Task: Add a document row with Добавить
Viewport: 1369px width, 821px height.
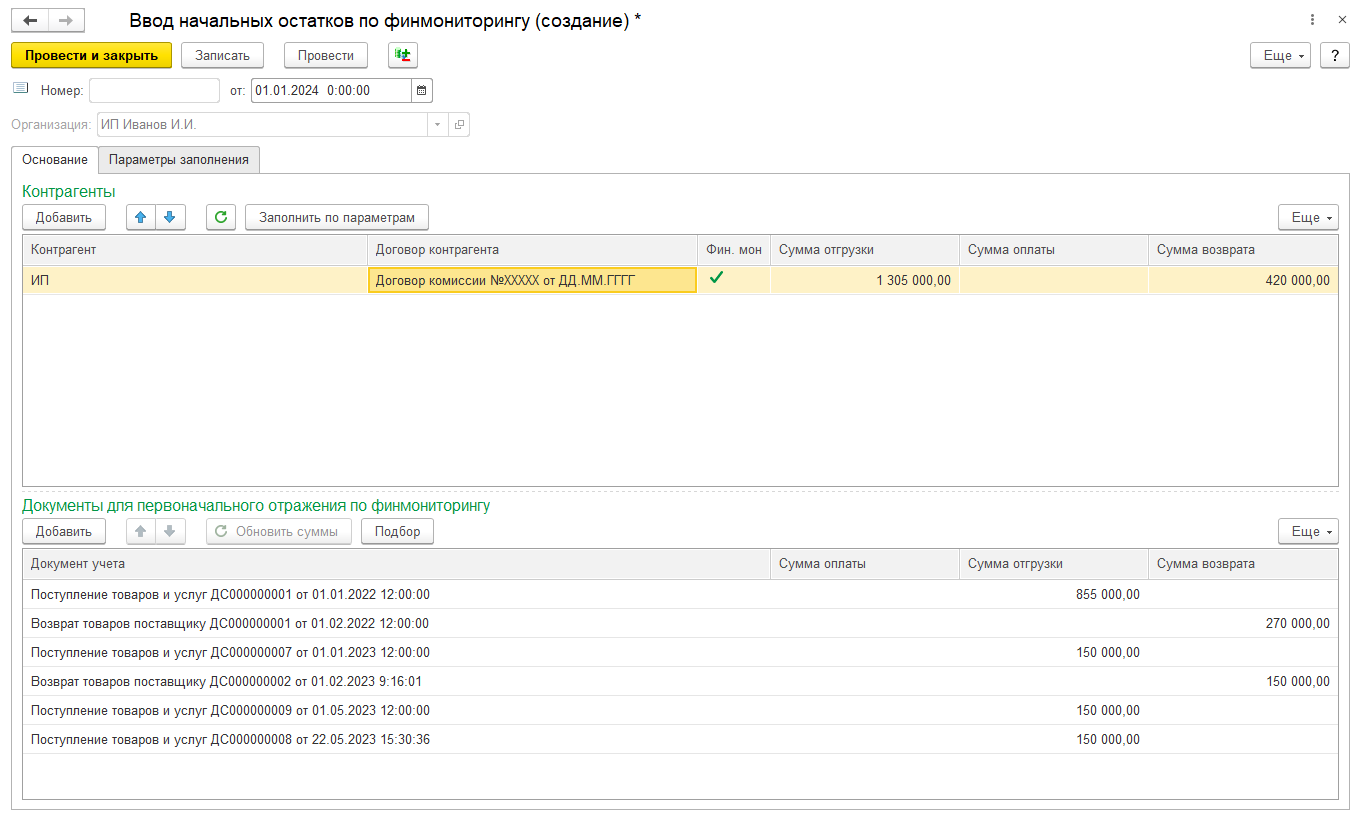Action: click(64, 532)
